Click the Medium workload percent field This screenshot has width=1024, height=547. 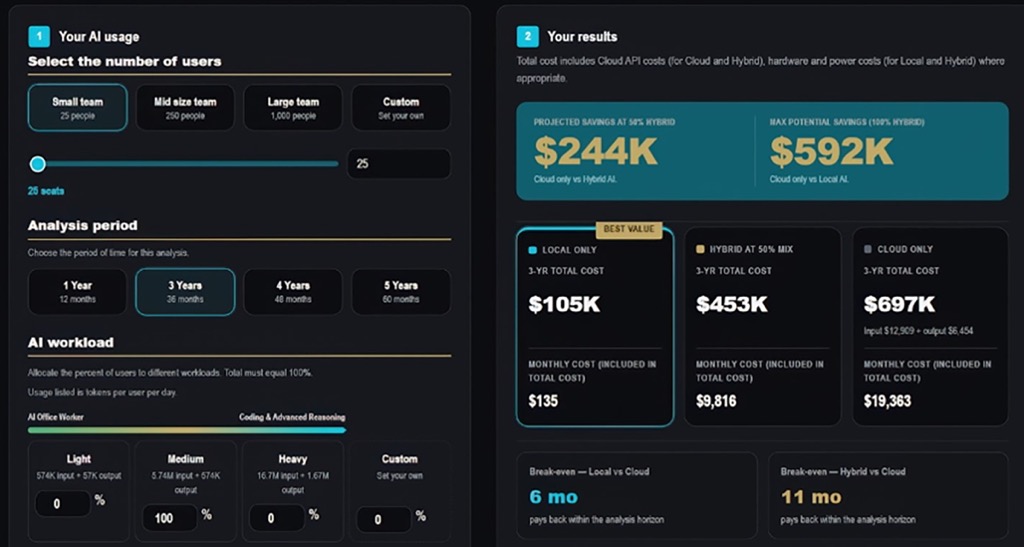tap(170, 518)
